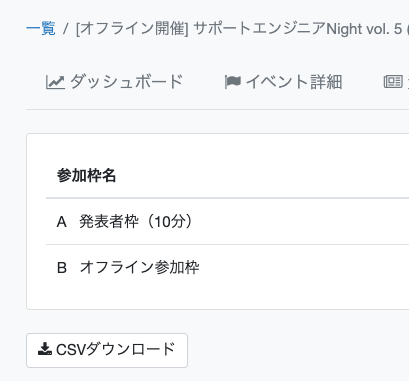Viewport: 409px width, 381px height.
Task: Click the blank area right of オフライン参加枠
Action: pyautogui.click(x=303, y=267)
